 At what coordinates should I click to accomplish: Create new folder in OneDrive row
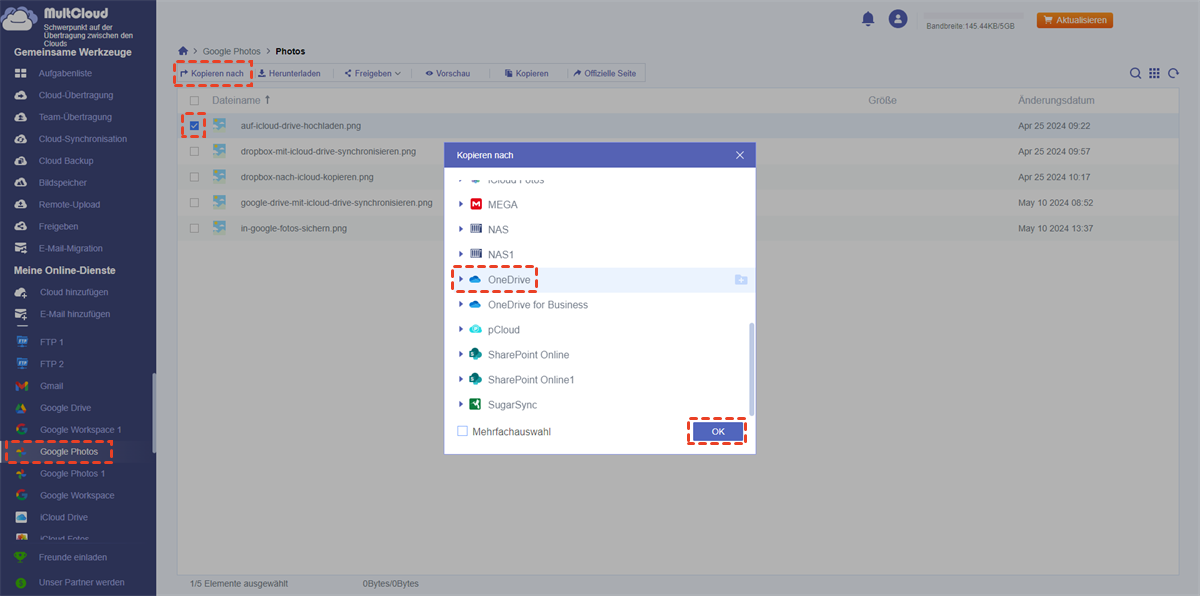740,280
